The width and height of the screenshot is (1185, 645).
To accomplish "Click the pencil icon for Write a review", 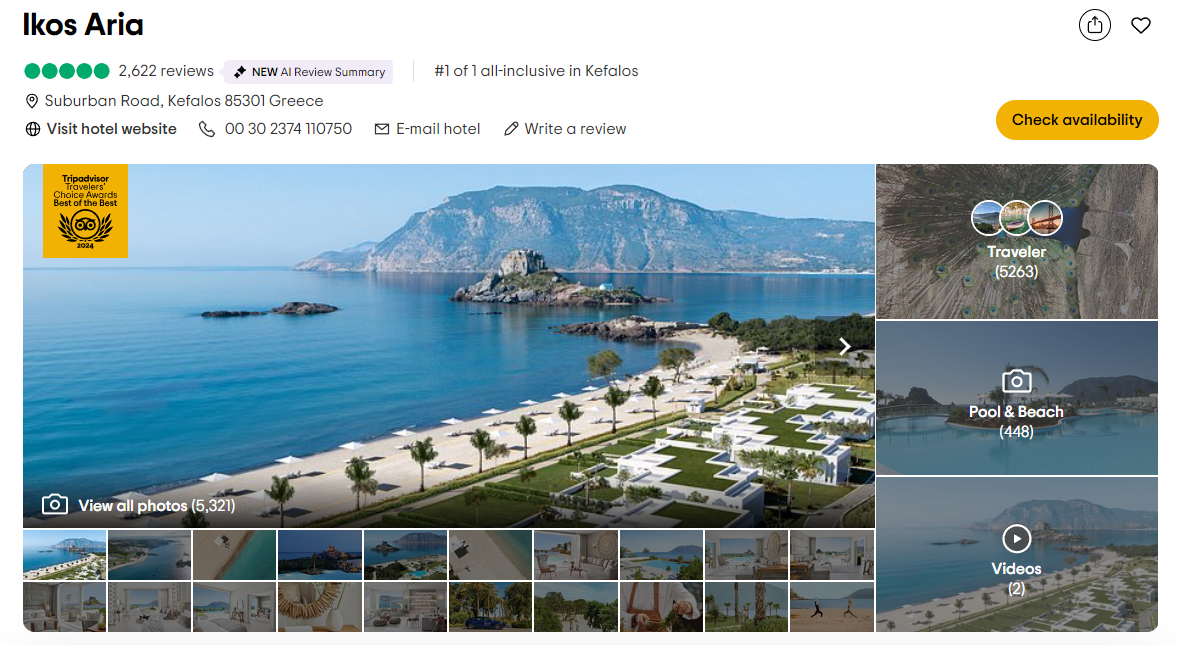I will [x=511, y=129].
